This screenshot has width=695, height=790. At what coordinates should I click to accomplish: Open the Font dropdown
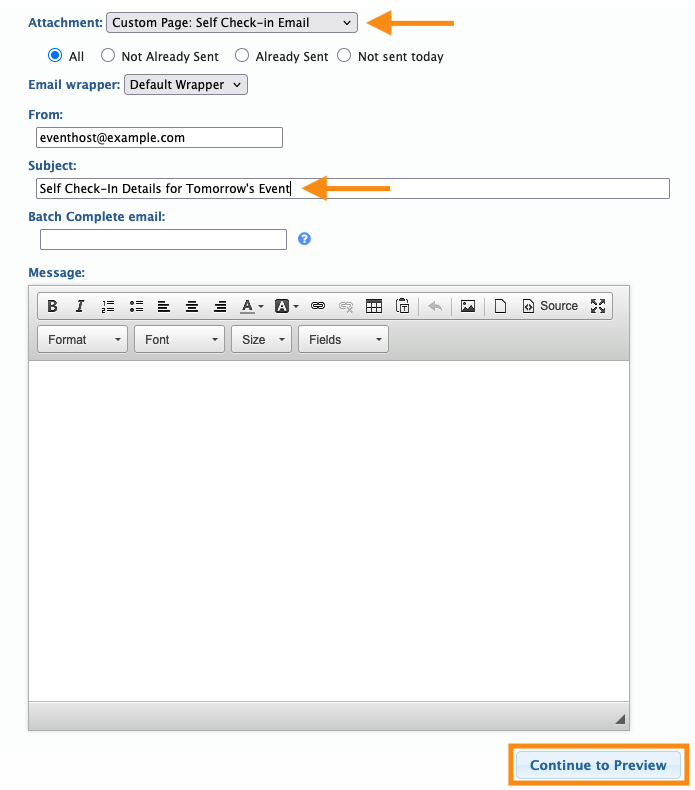(x=179, y=340)
